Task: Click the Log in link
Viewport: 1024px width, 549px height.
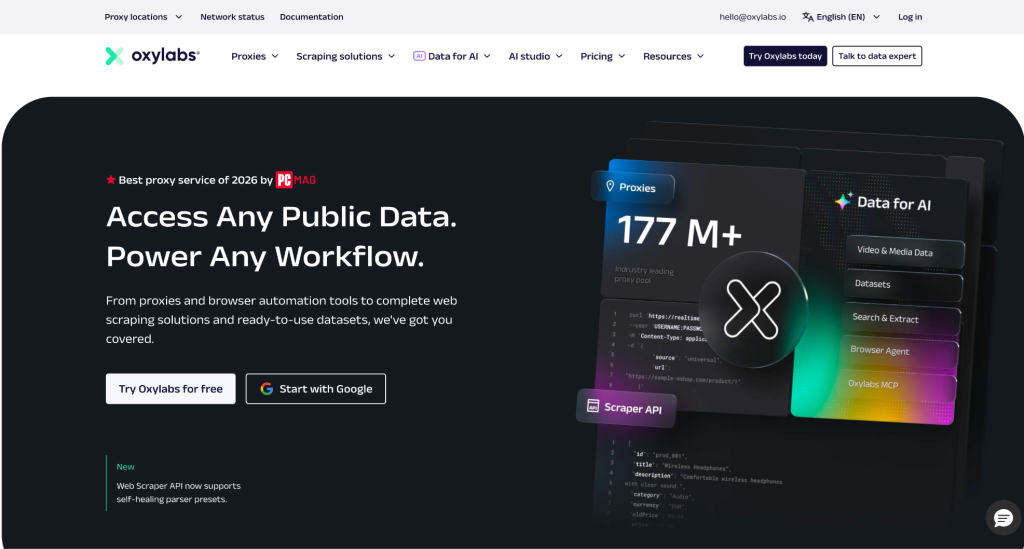Action: point(910,17)
